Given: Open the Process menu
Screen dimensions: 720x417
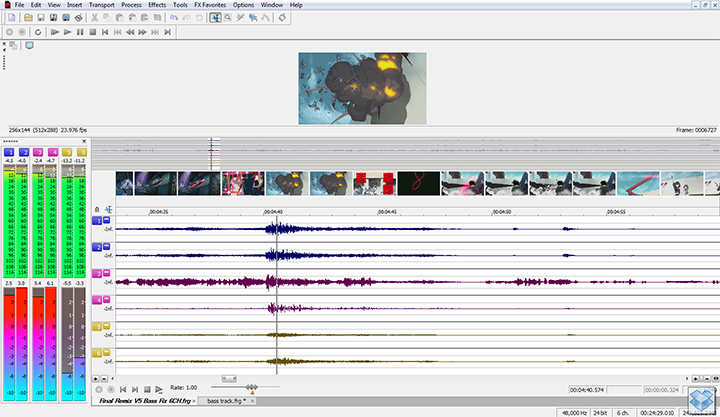Looking at the screenshot, I should (x=130, y=5).
